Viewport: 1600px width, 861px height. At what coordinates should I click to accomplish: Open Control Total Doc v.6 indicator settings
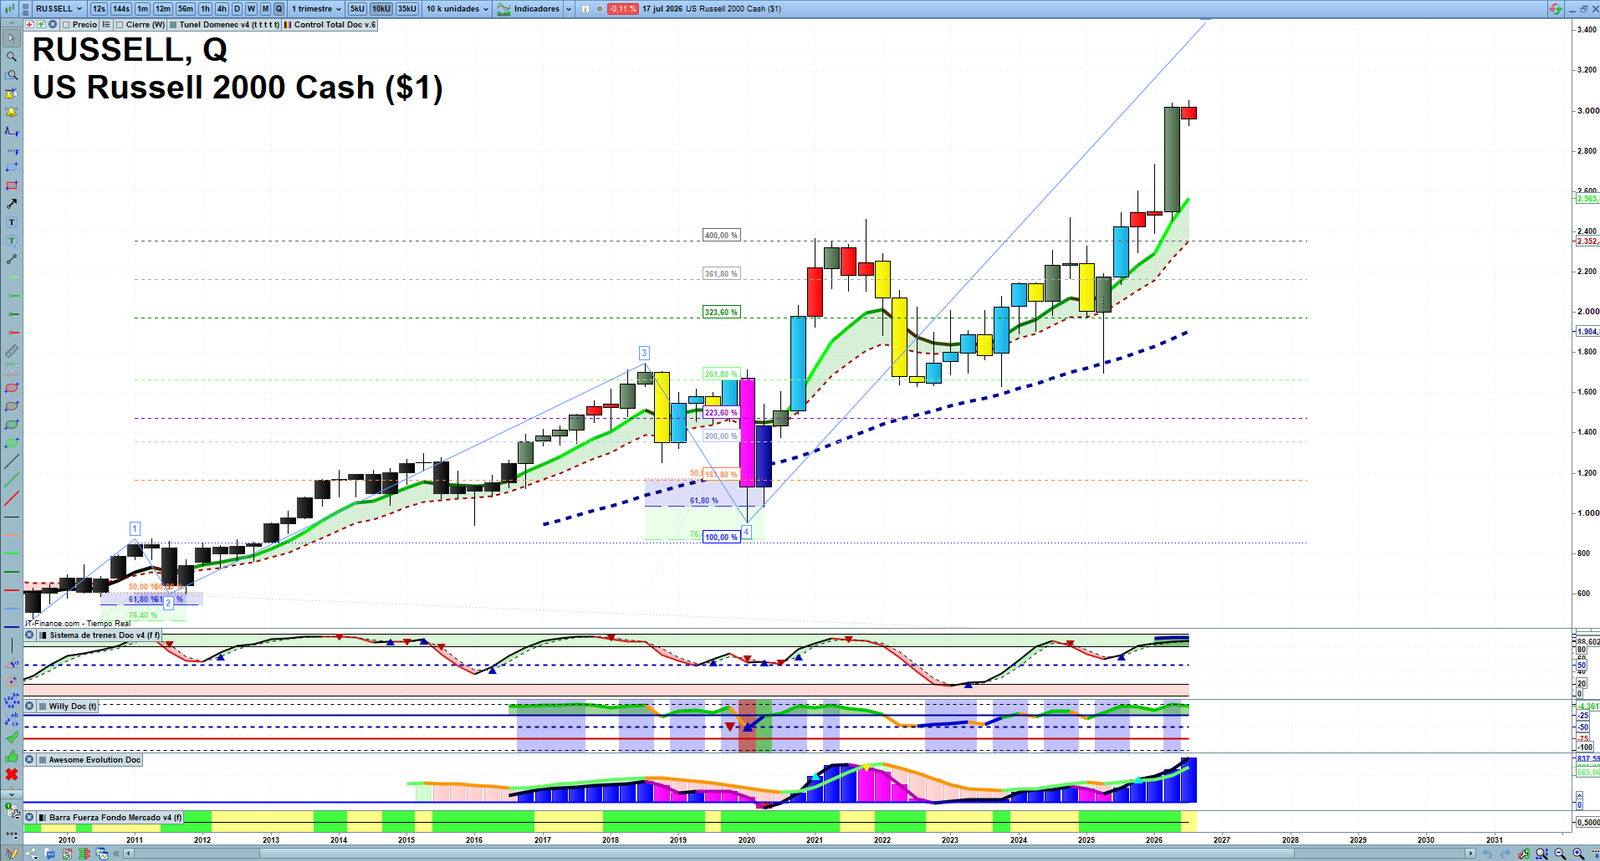[330, 25]
